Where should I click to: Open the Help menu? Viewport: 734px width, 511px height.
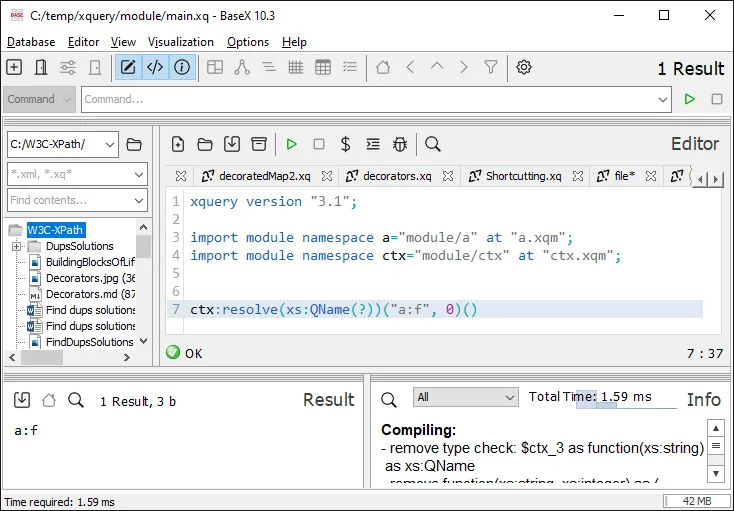click(294, 42)
